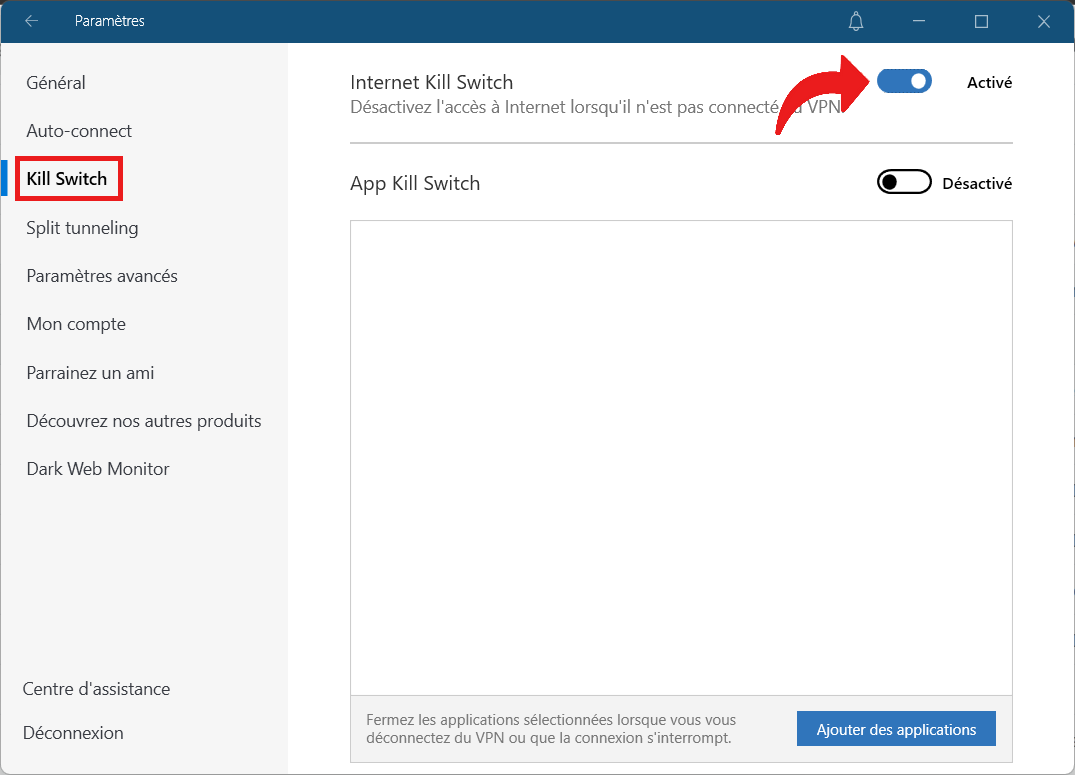Select Auto-connect in the sidebar
Viewport: 1075px width, 775px height.
pyautogui.click(x=79, y=130)
